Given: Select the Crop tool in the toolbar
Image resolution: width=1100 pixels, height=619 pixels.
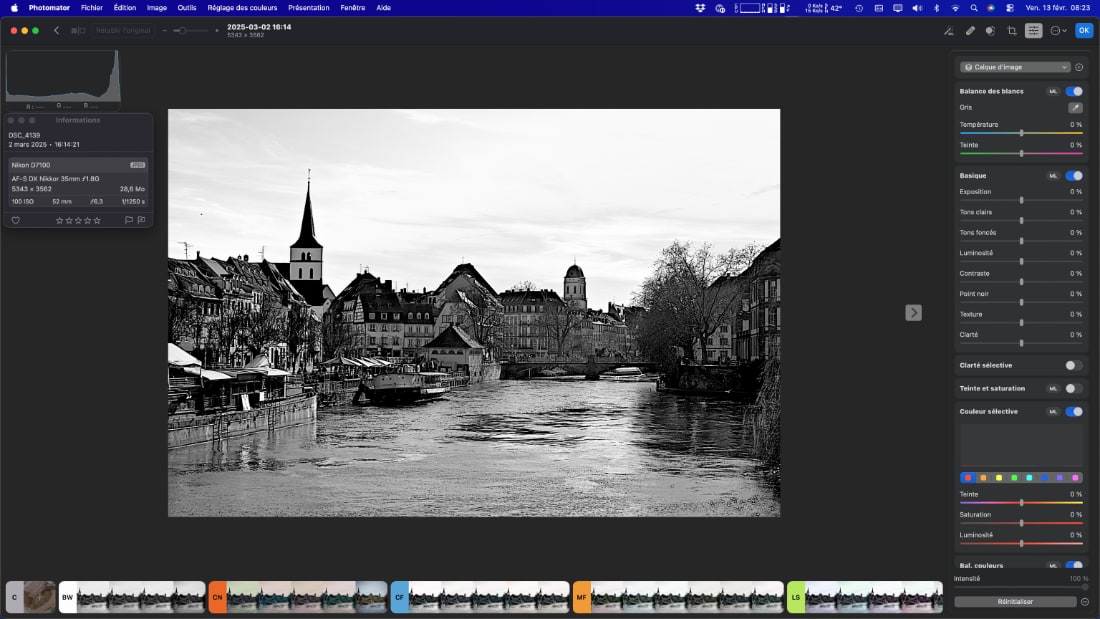Looking at the screenshot, I should pos(1011,30).
